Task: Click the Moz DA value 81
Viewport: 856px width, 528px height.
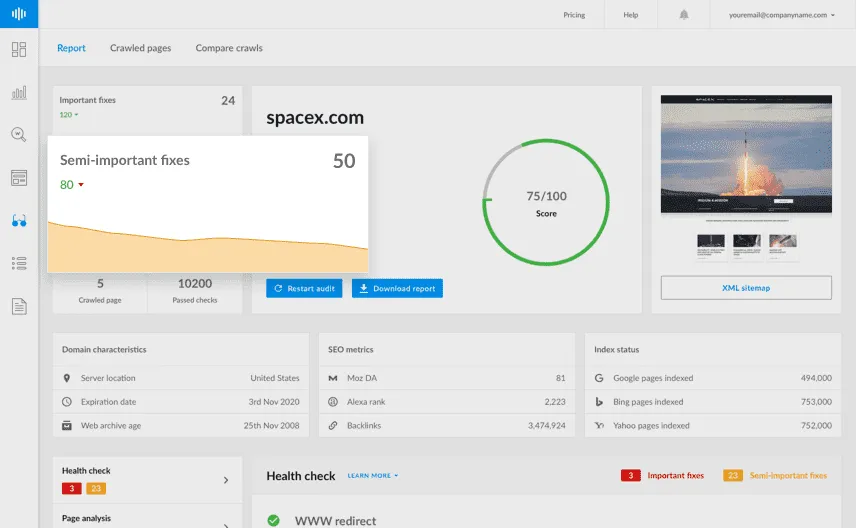Action: pos(561,378)
